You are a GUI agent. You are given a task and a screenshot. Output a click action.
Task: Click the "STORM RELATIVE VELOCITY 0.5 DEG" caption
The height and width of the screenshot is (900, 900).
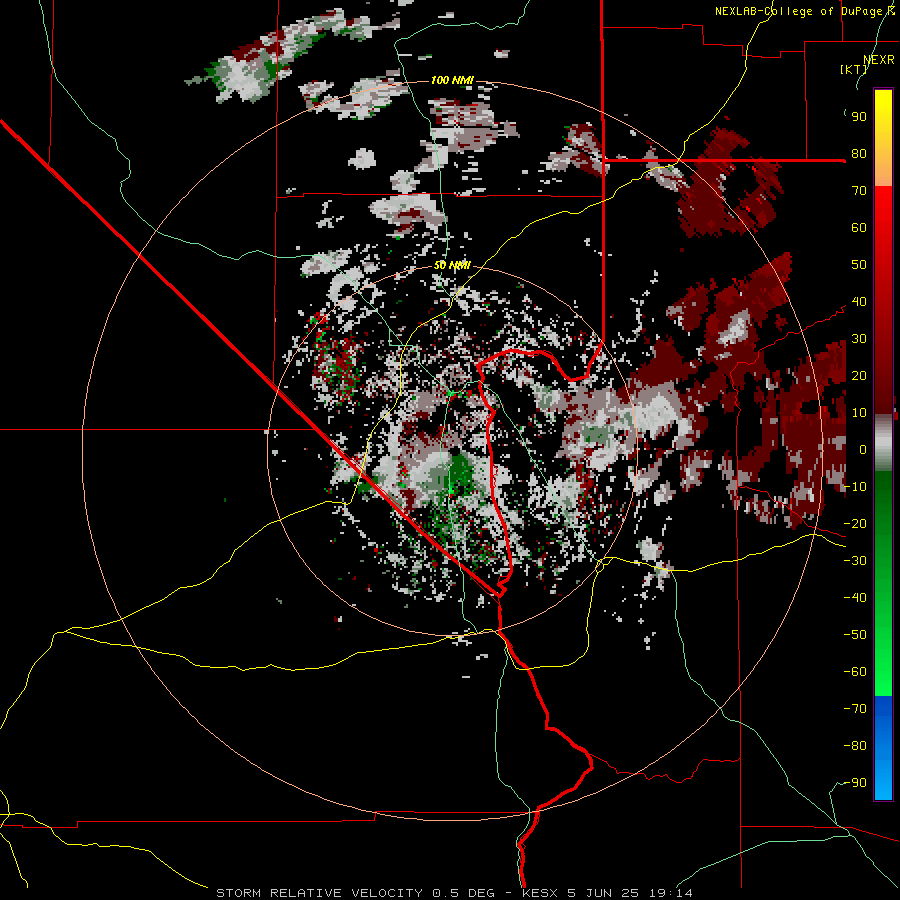(355, 893)
